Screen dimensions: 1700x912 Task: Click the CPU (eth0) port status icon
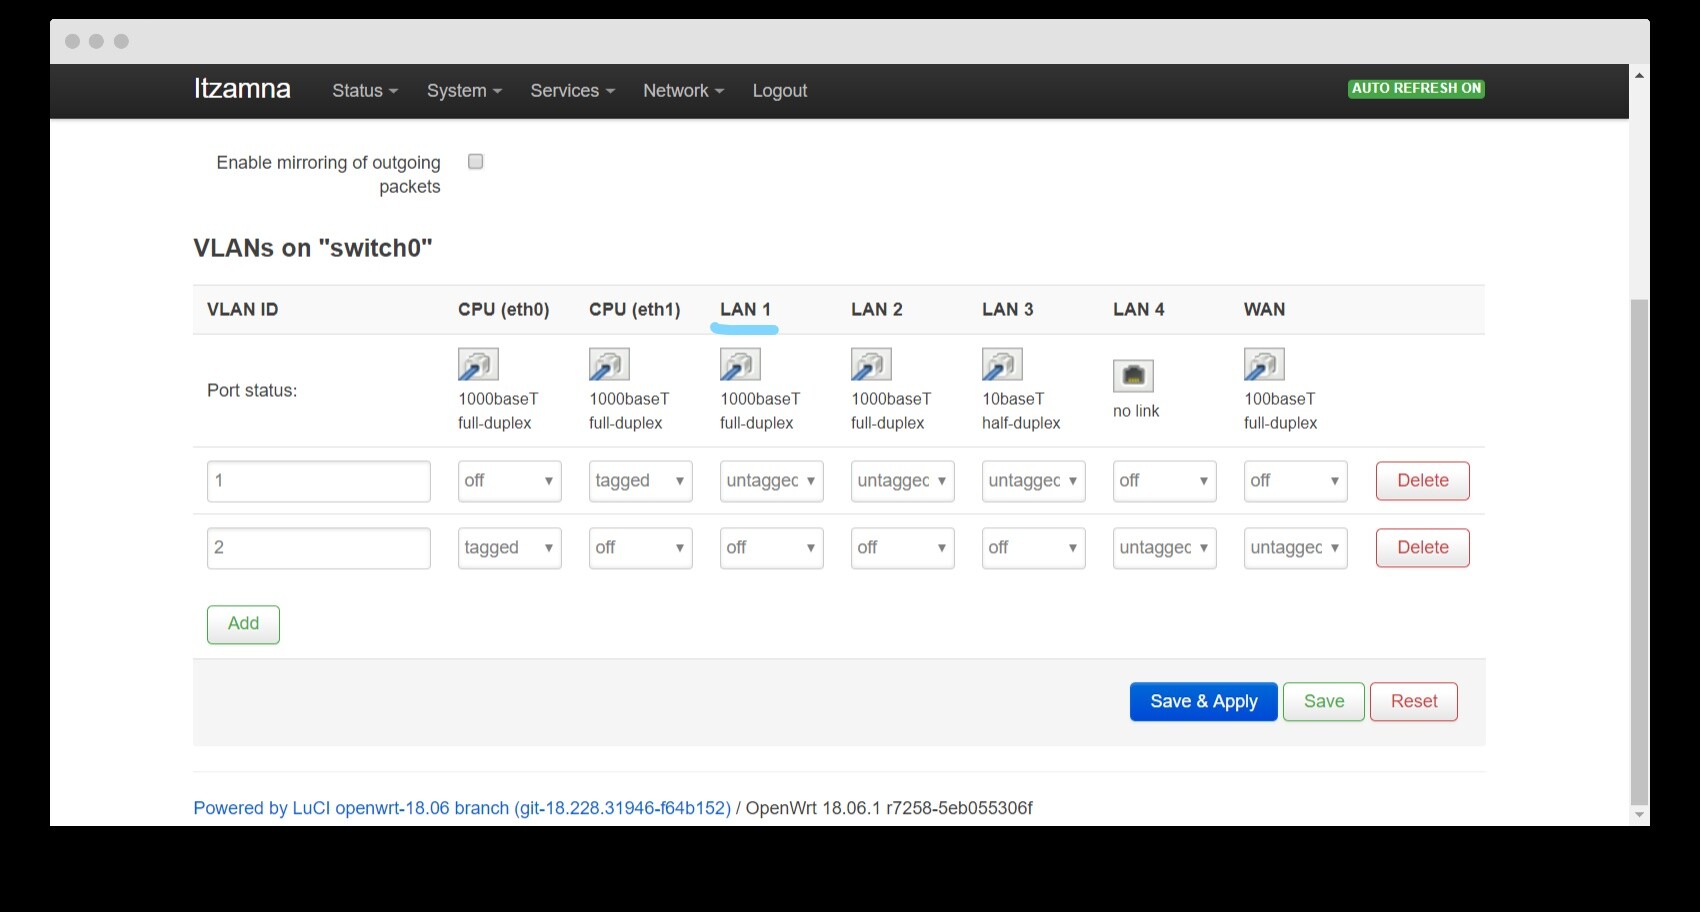coord(478,365)
